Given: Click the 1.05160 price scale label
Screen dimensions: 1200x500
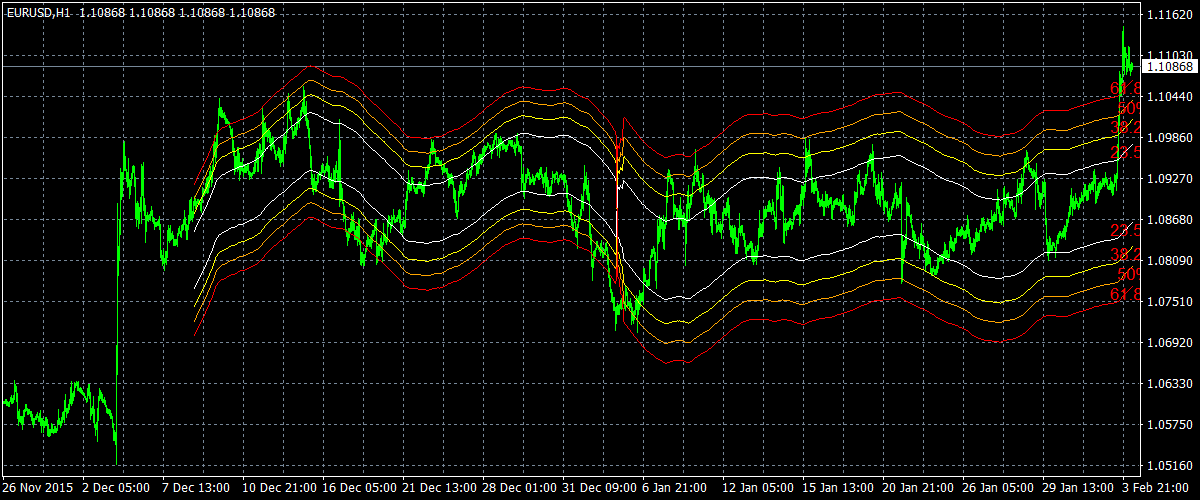Looking at the screenshot, I should pos(1170,466).
